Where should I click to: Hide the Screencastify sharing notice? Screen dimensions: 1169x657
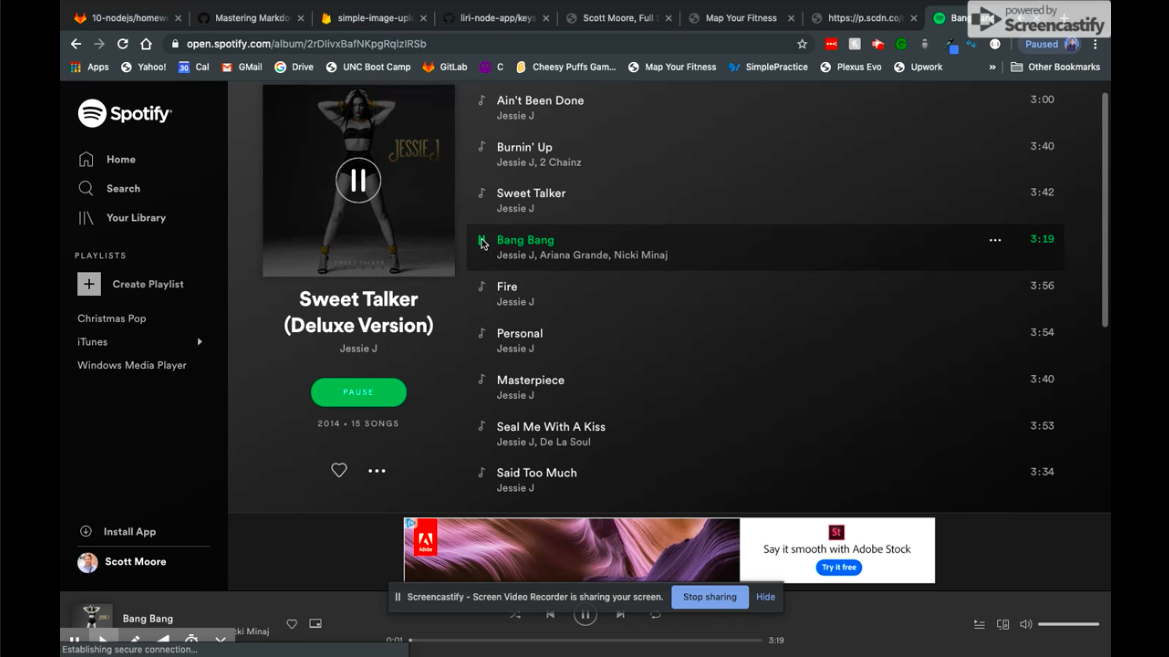coord(766,597)
